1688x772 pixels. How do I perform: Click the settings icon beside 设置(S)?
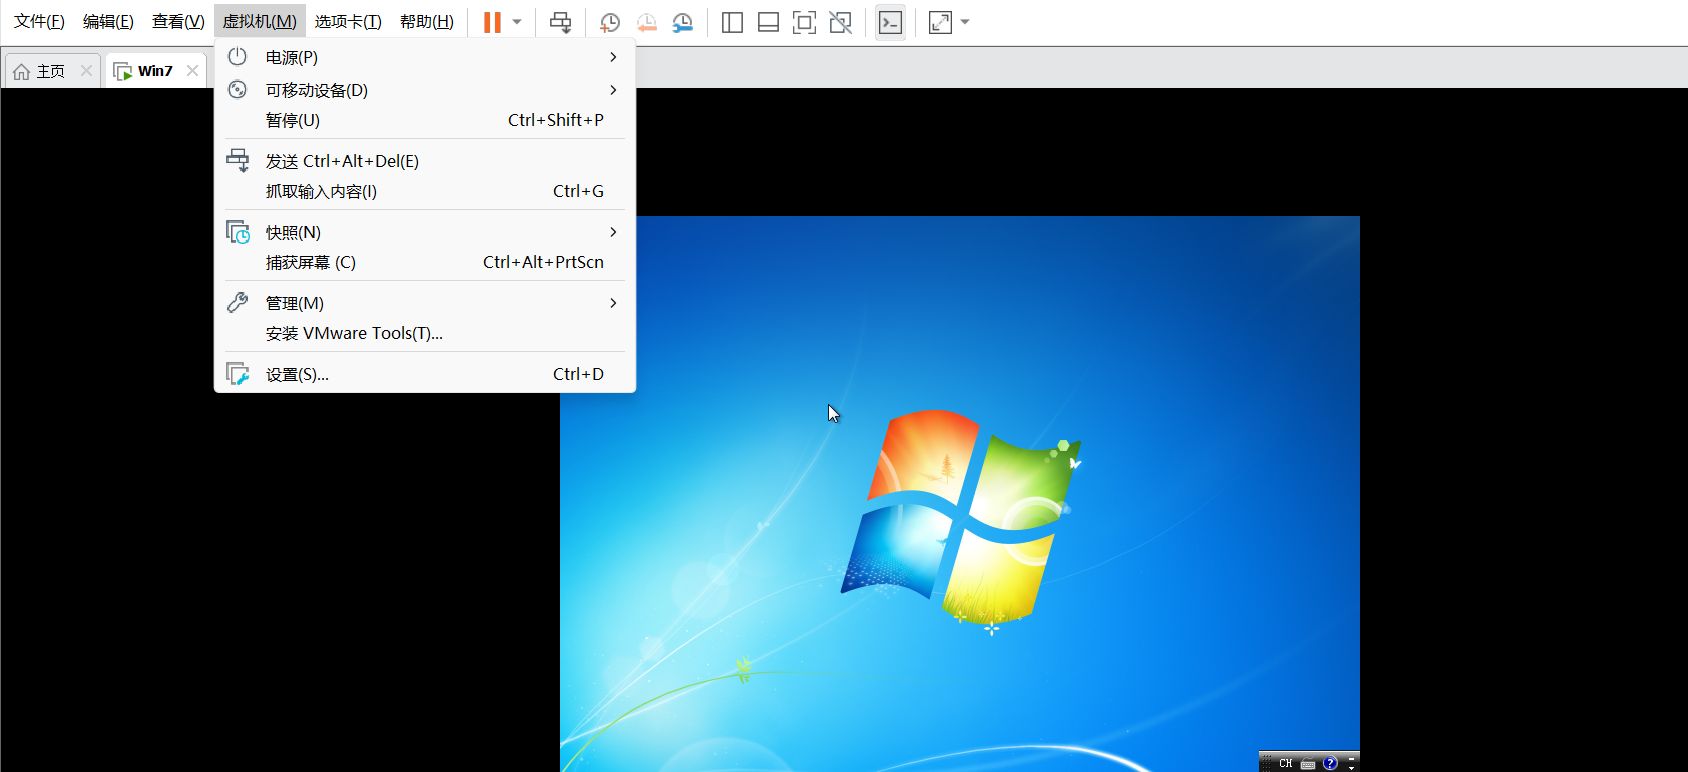click(x=238, y=374)
